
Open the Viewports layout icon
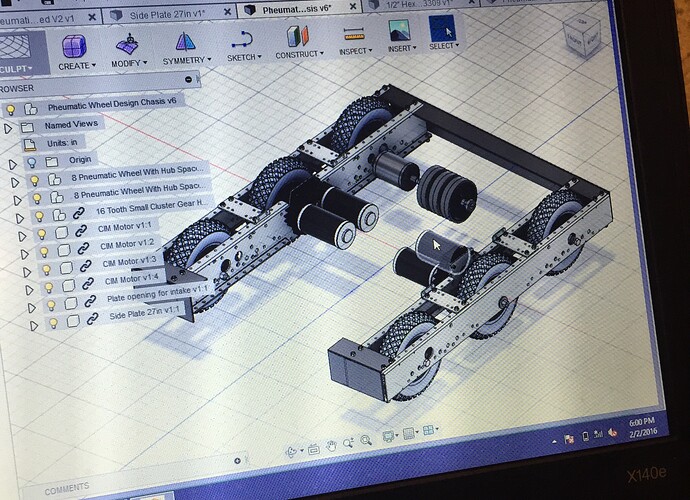(428, 430)
